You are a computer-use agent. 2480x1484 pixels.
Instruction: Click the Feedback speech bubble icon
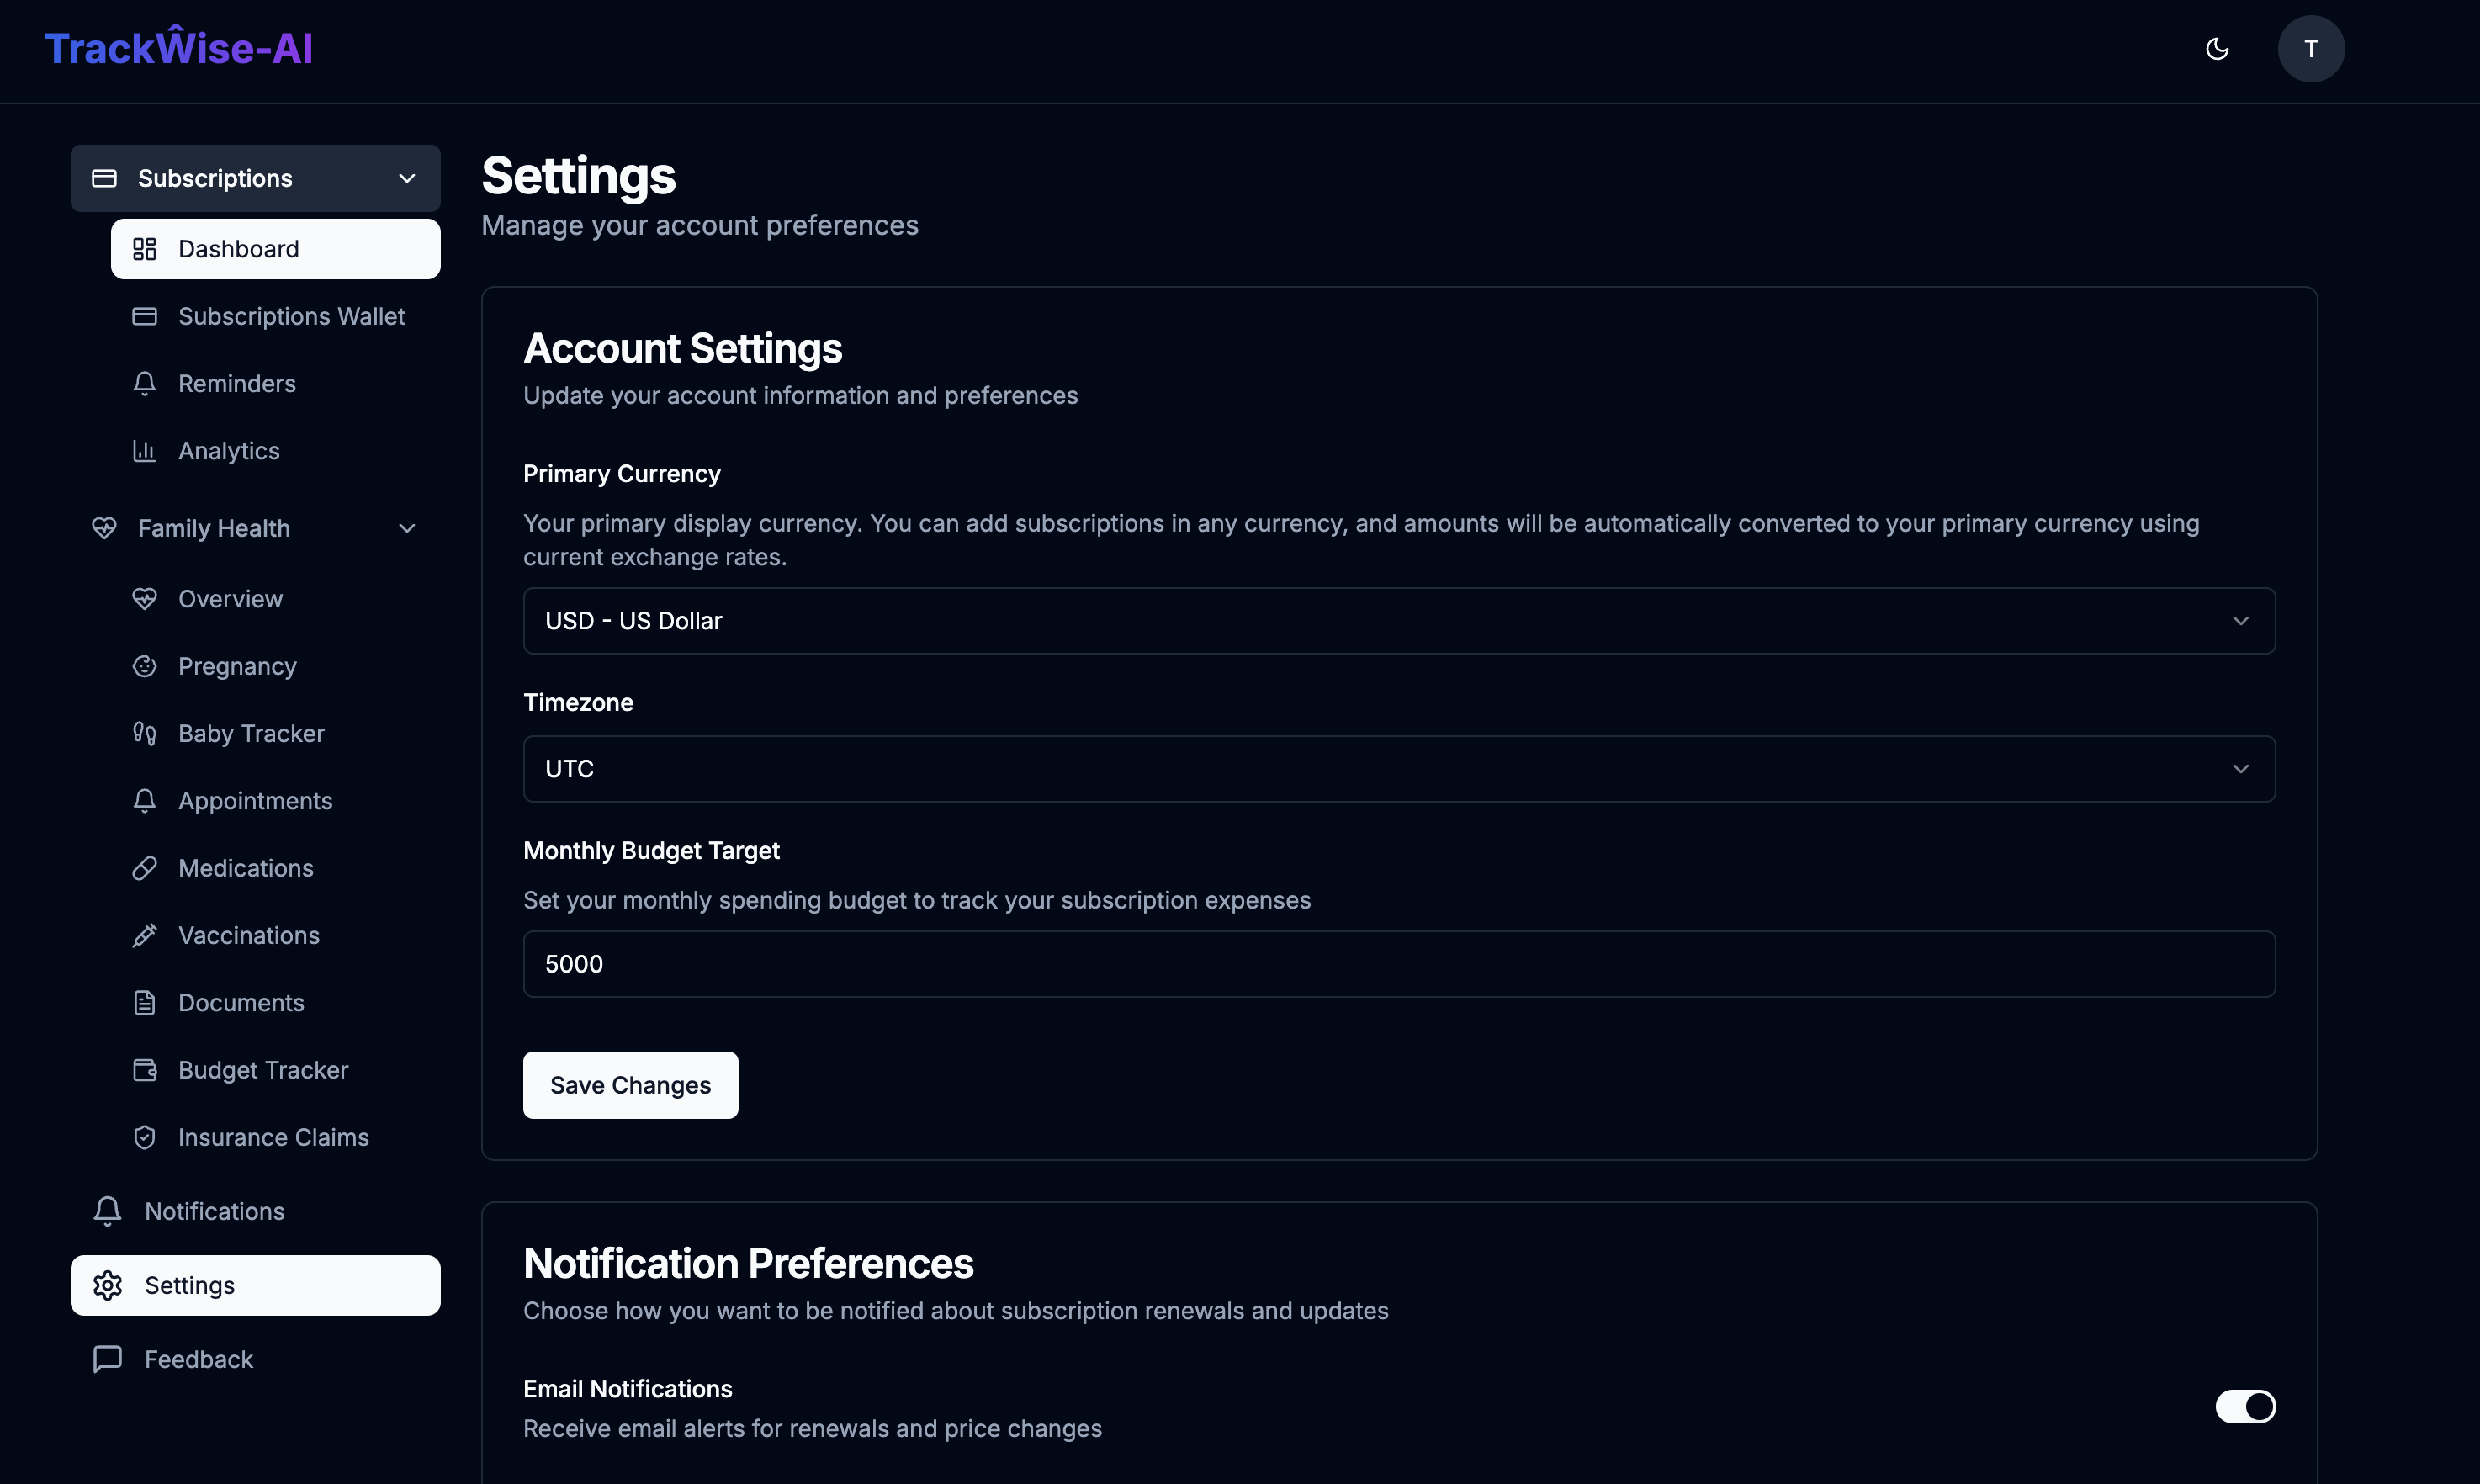(107, 1359)
